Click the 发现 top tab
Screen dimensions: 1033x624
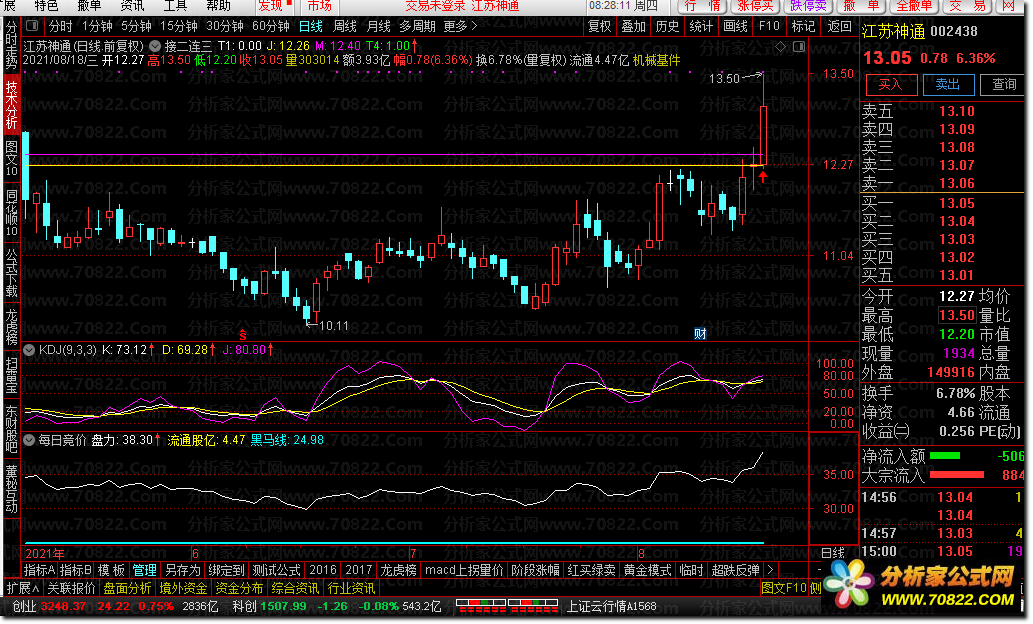[x=271, y=7]
